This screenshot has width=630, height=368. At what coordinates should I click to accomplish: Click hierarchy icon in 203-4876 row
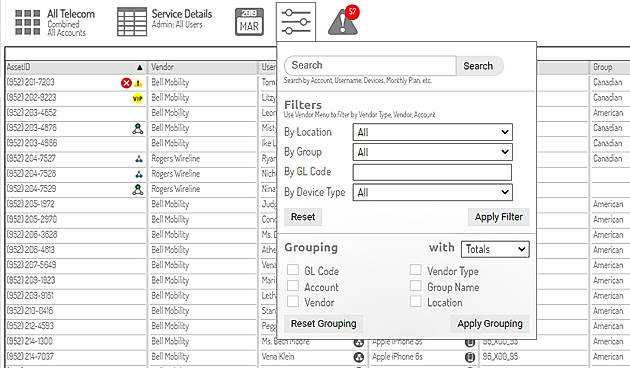pos(138,129)
